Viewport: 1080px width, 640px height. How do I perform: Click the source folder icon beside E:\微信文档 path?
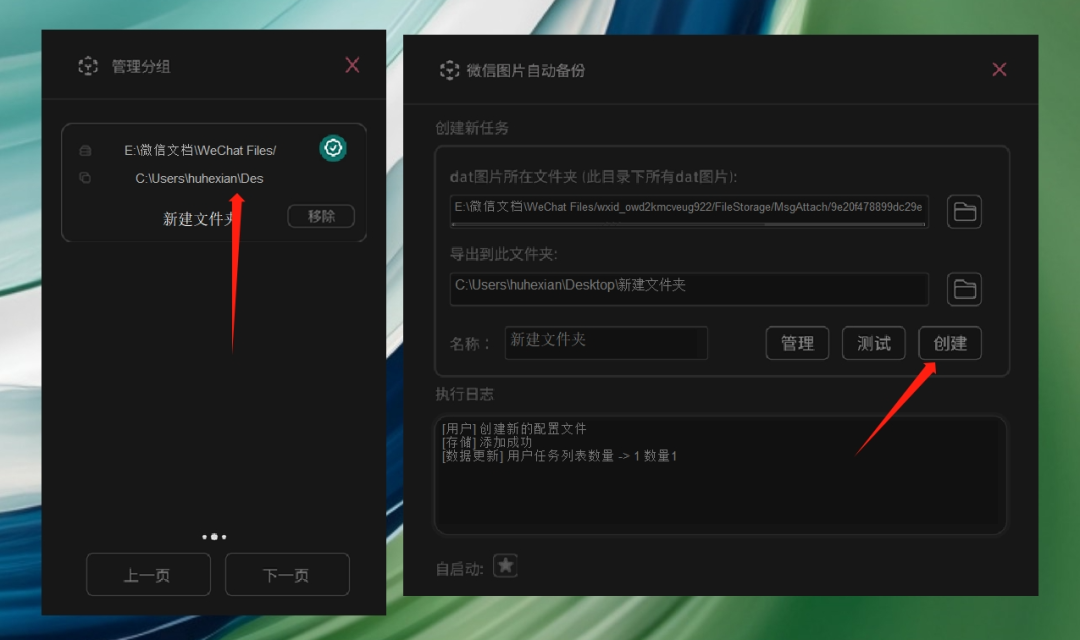pos(85,150)
